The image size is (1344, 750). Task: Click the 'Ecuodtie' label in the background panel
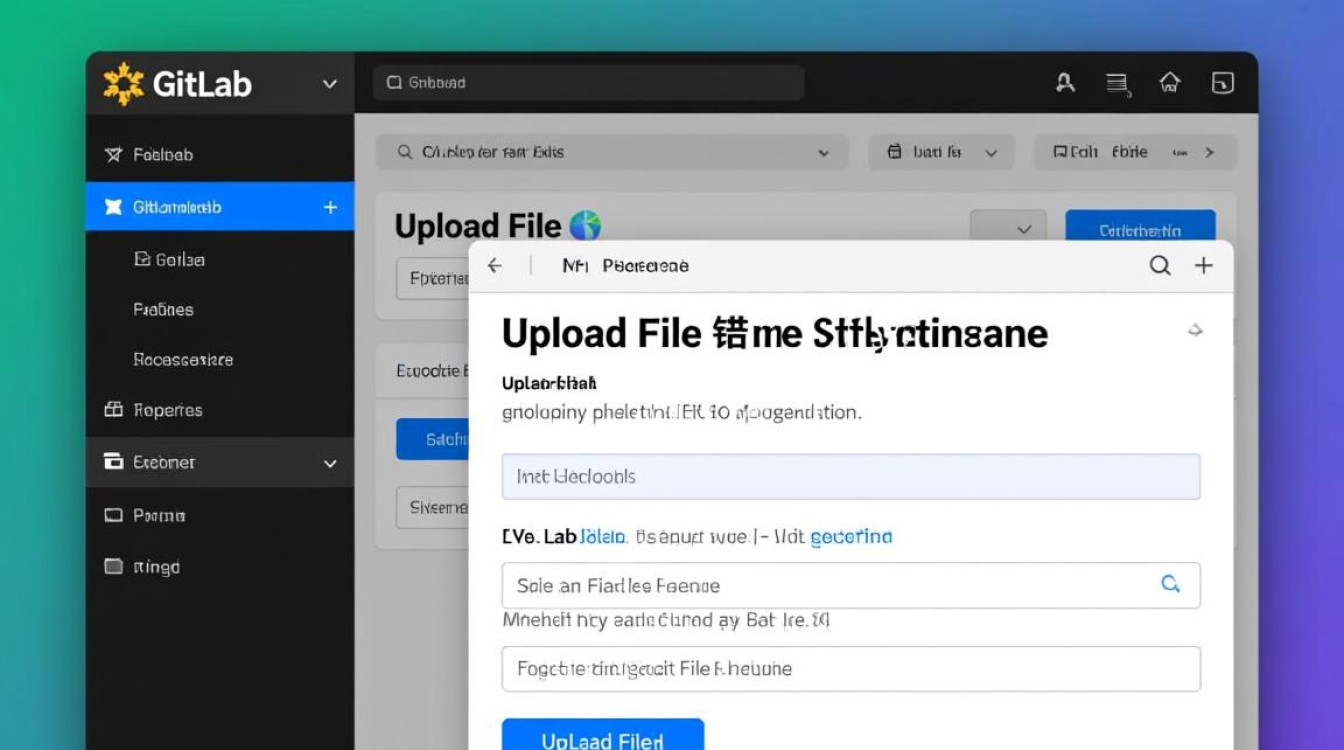tap(432, 371)
